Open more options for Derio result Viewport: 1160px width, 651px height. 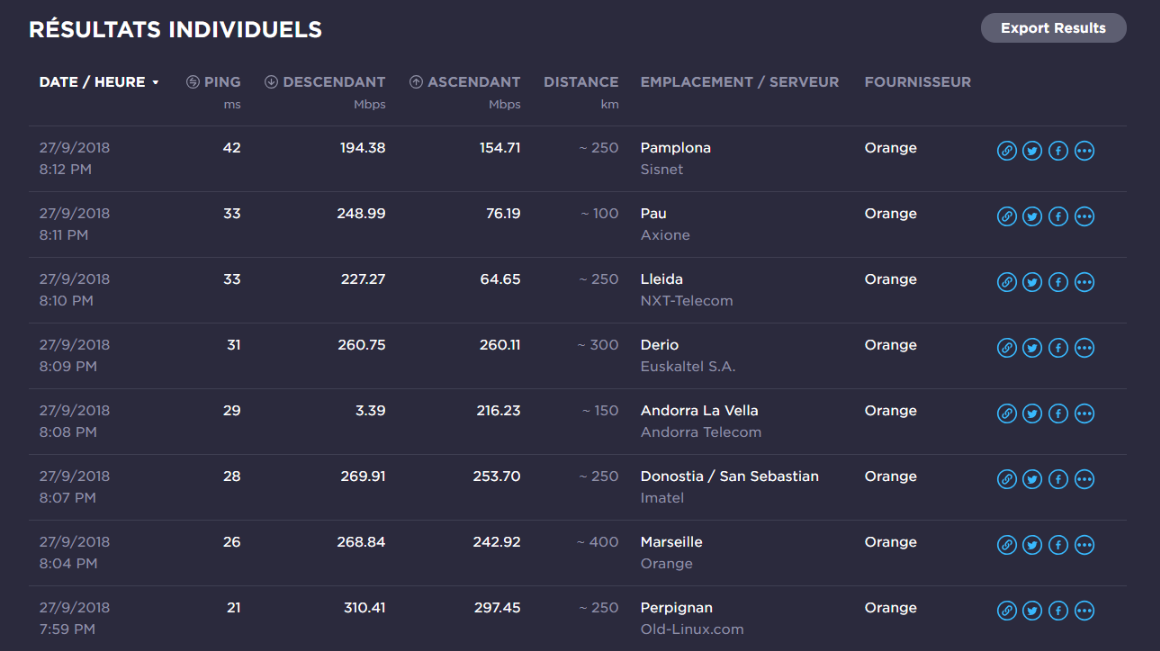point(1084,348)
